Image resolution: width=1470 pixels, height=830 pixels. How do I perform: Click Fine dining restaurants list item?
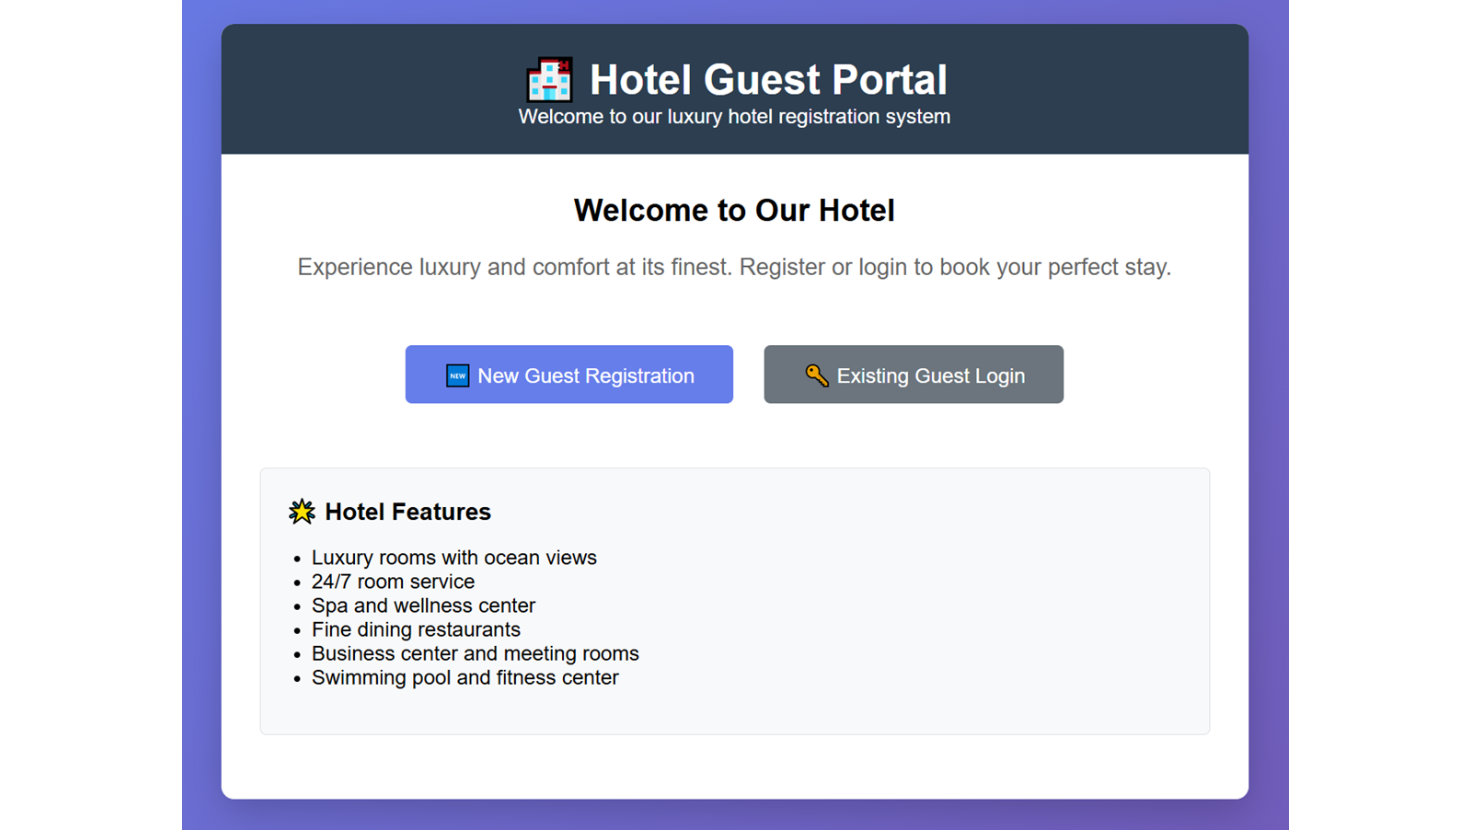(x=416, y=630)
